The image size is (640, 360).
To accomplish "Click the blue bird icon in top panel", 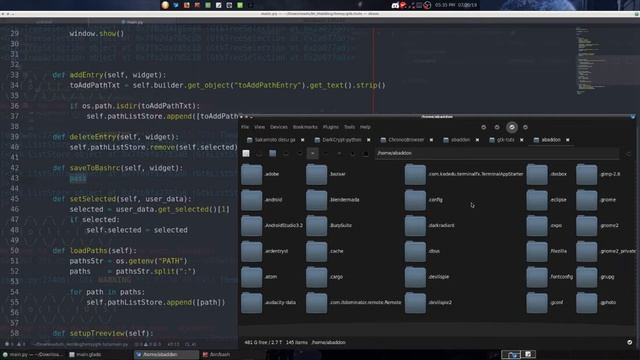I will click(176, 5).
